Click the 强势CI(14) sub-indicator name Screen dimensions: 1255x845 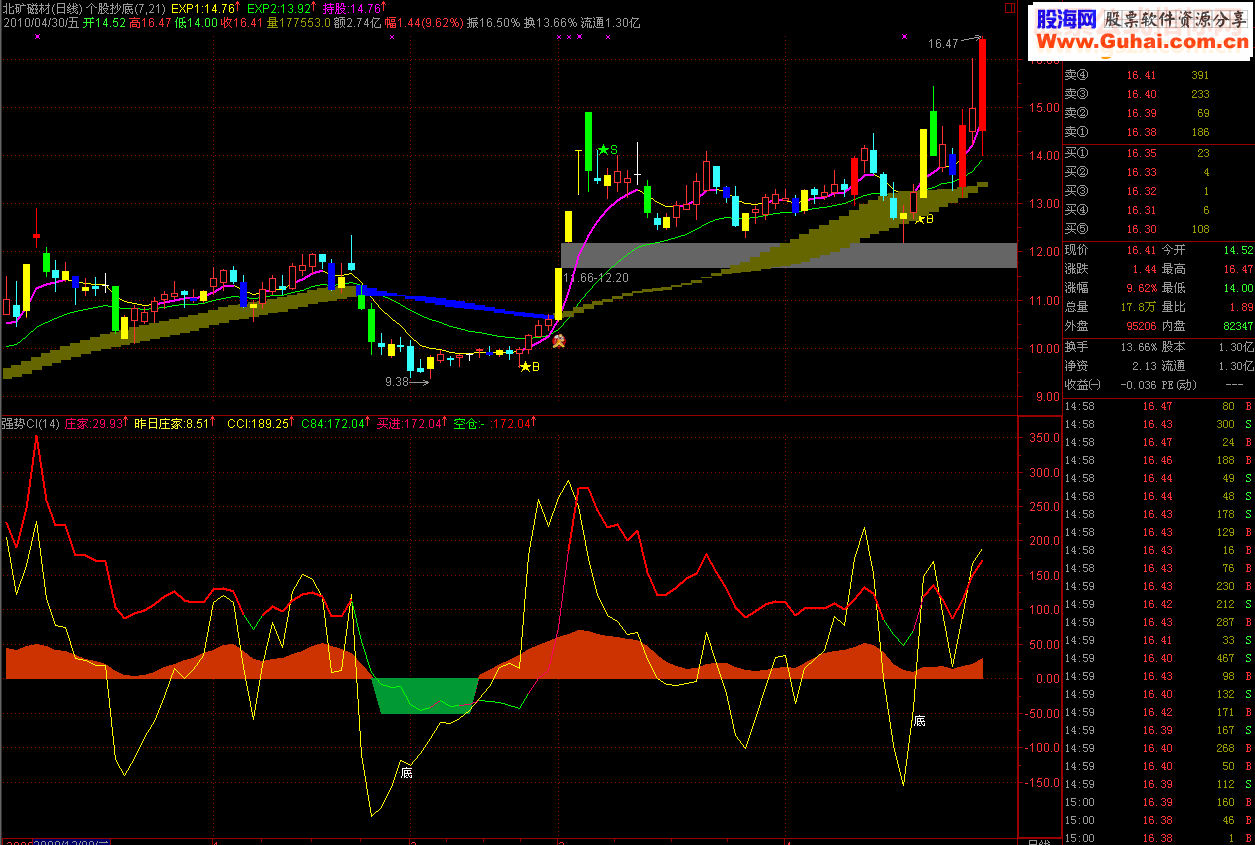click(31, 423)
